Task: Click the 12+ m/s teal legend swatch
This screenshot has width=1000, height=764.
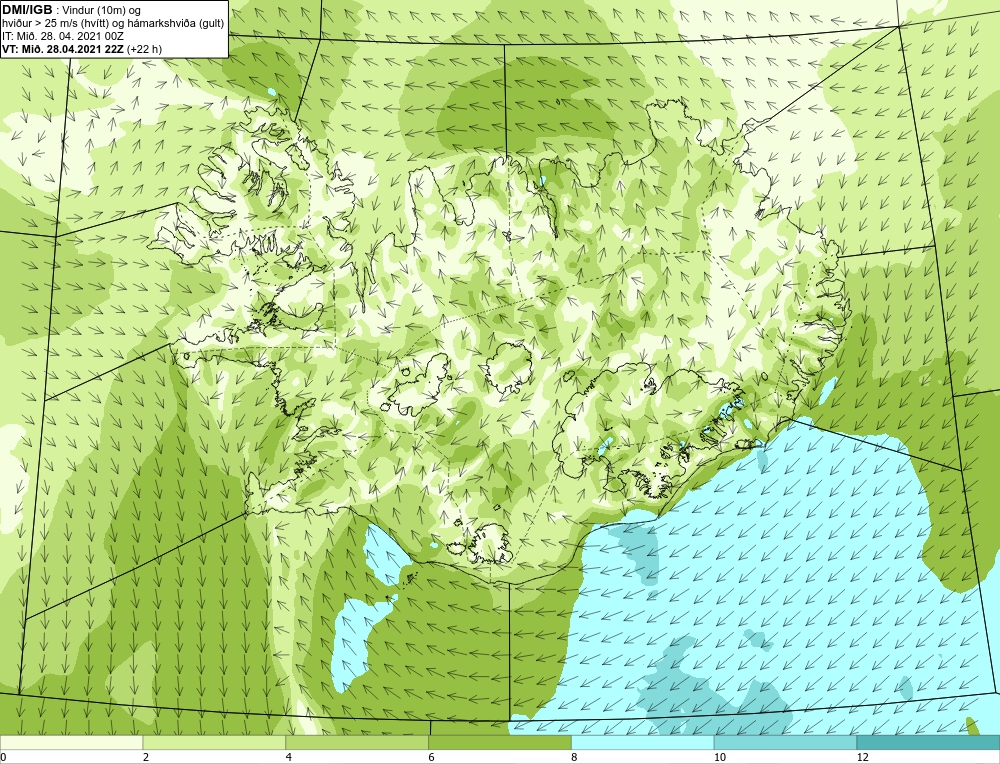Action: 929,742
